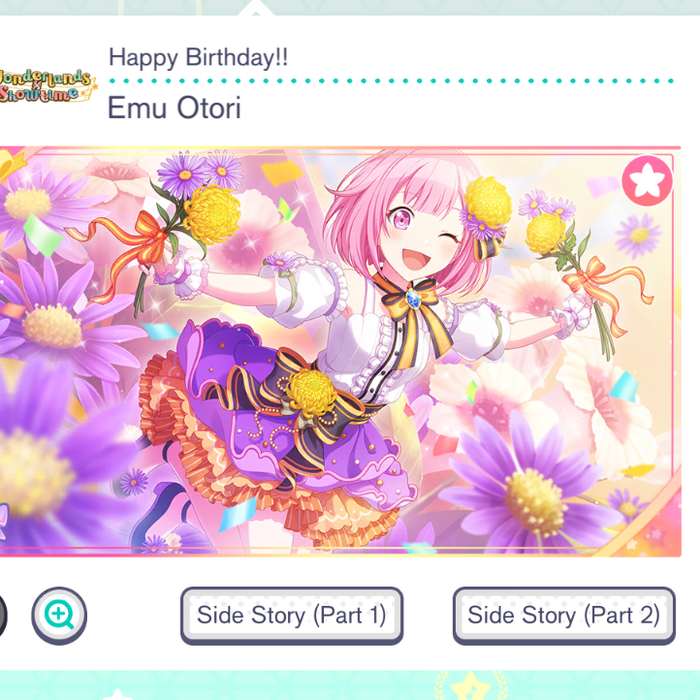Select the dark round button left of the magnifier
Image resolution: width=700 pixels, height=700 pixels.
point(3,616)
